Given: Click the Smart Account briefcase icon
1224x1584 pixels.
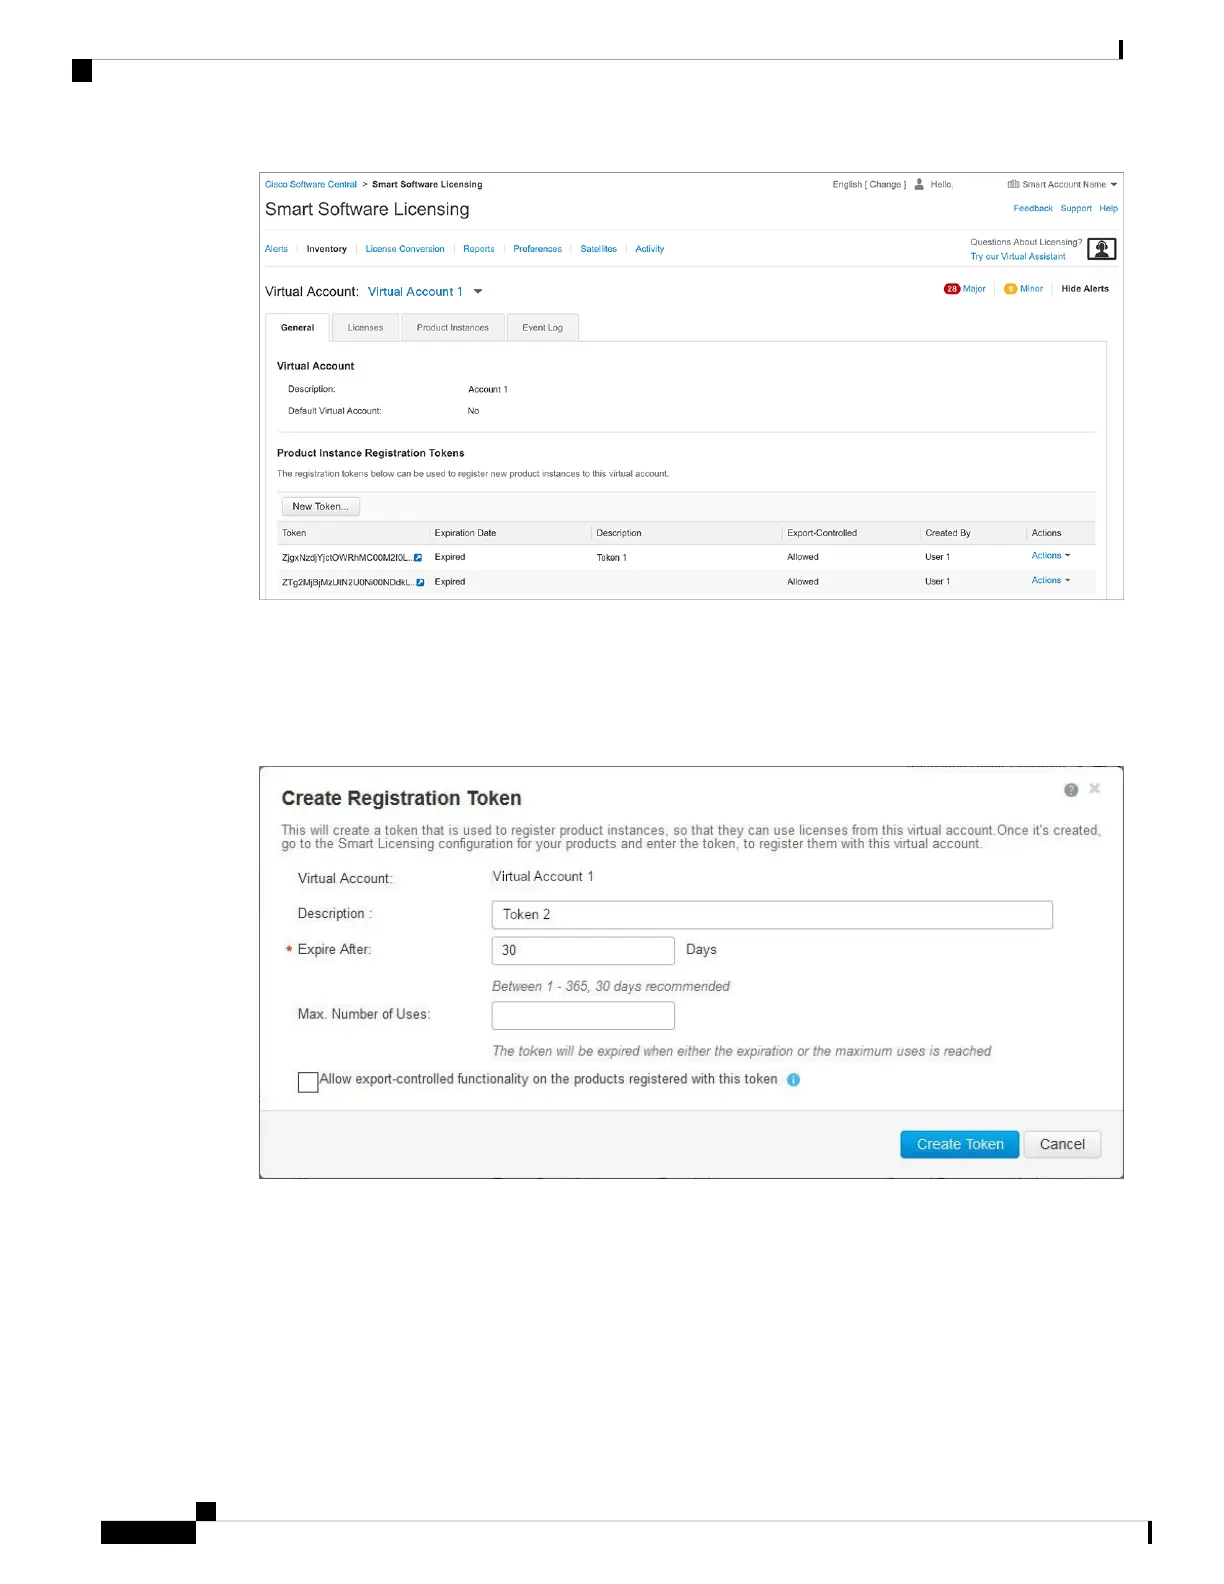Looking at the screenshot, I should 1013,184.
